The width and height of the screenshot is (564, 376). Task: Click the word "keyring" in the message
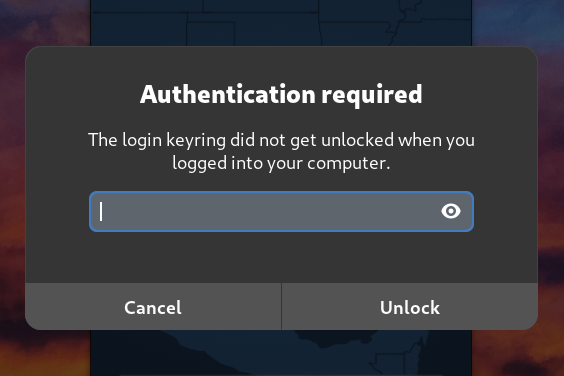(196, 140)
